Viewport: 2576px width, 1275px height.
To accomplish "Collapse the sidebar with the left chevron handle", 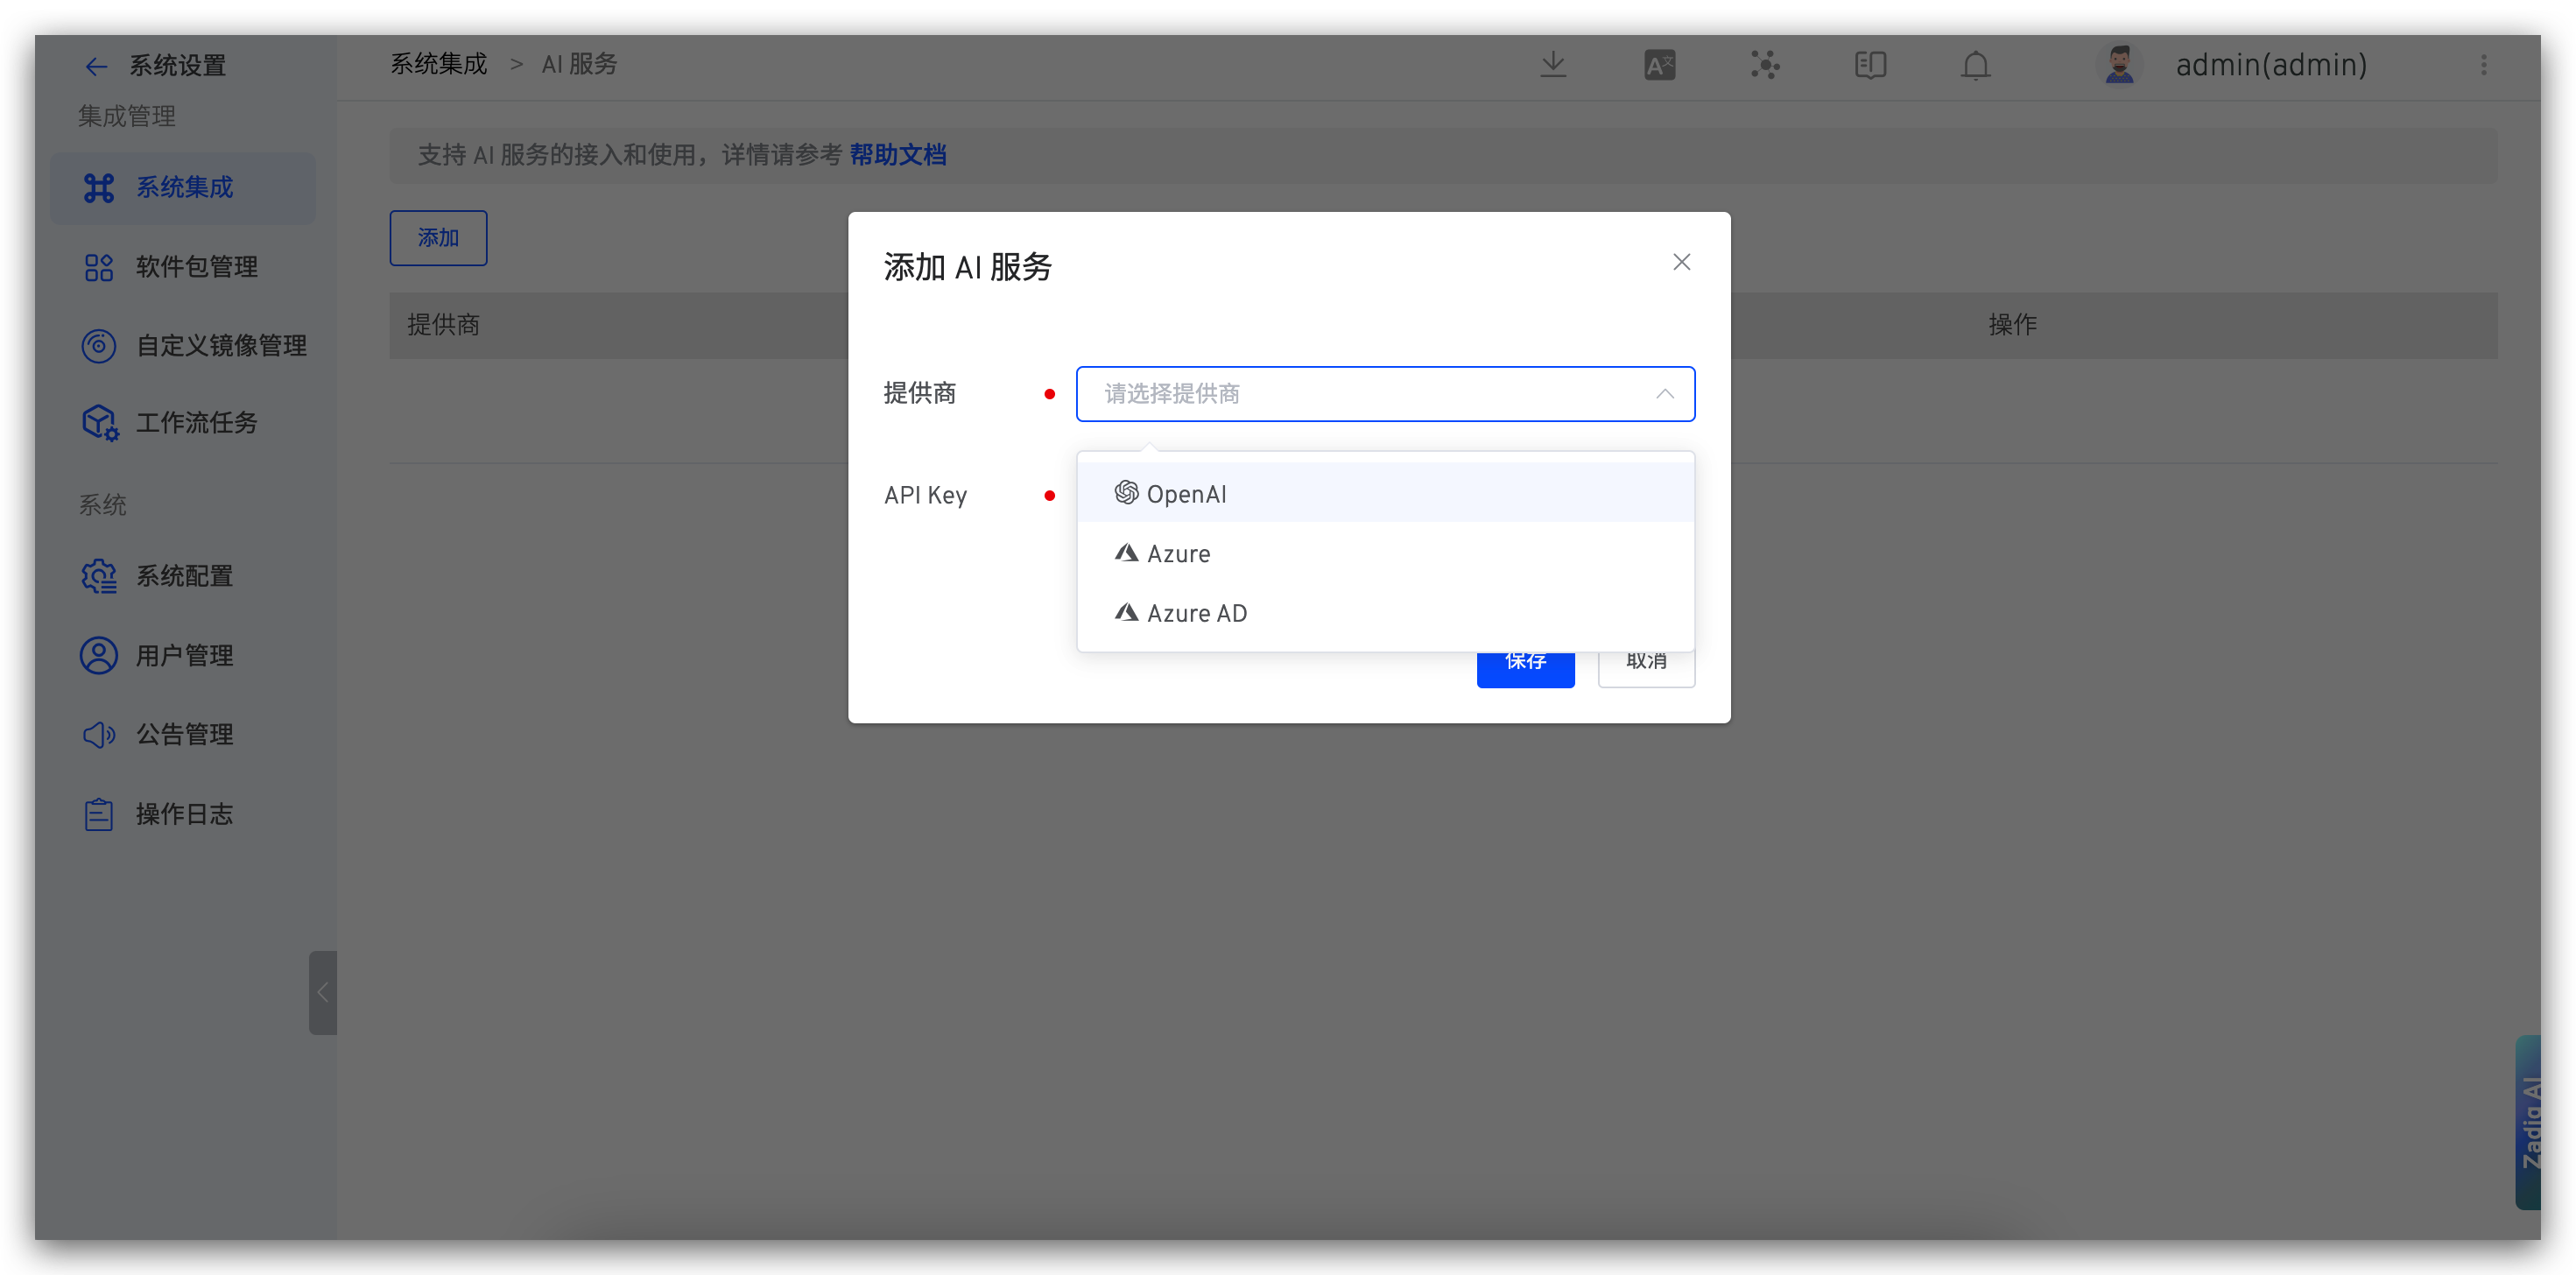I will pyautogui.click(x=322, y=992).
